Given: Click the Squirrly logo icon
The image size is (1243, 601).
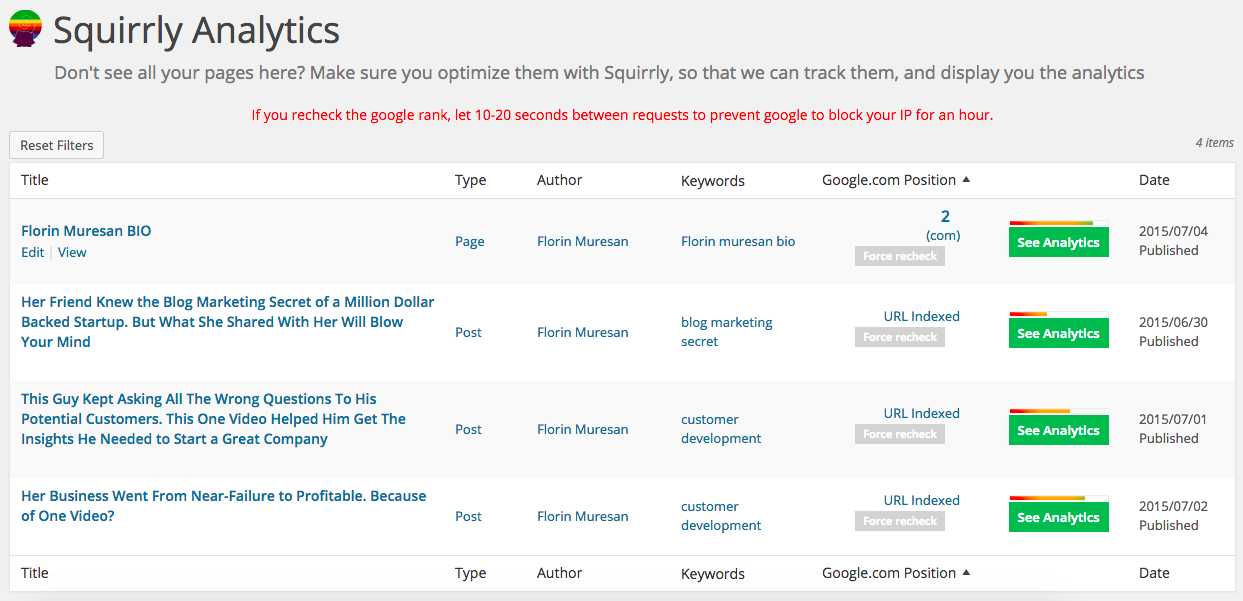Looking at the screenshot, I should (25, 29).
